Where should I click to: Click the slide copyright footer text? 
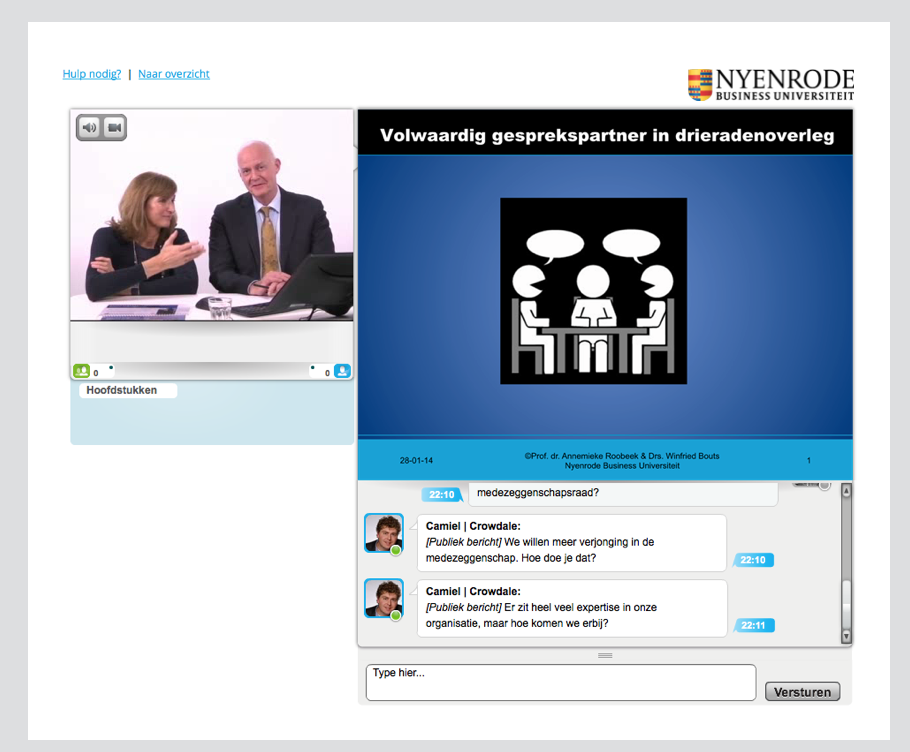tap(622, 461)
